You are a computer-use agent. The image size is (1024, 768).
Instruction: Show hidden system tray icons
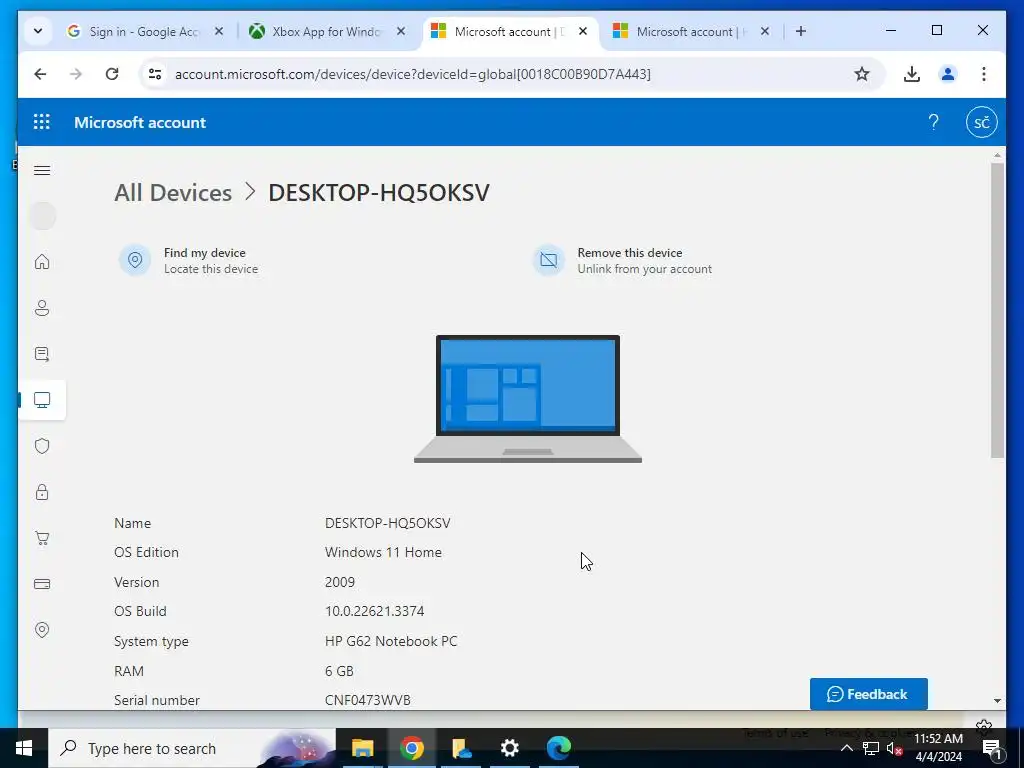tap(846, 748)
